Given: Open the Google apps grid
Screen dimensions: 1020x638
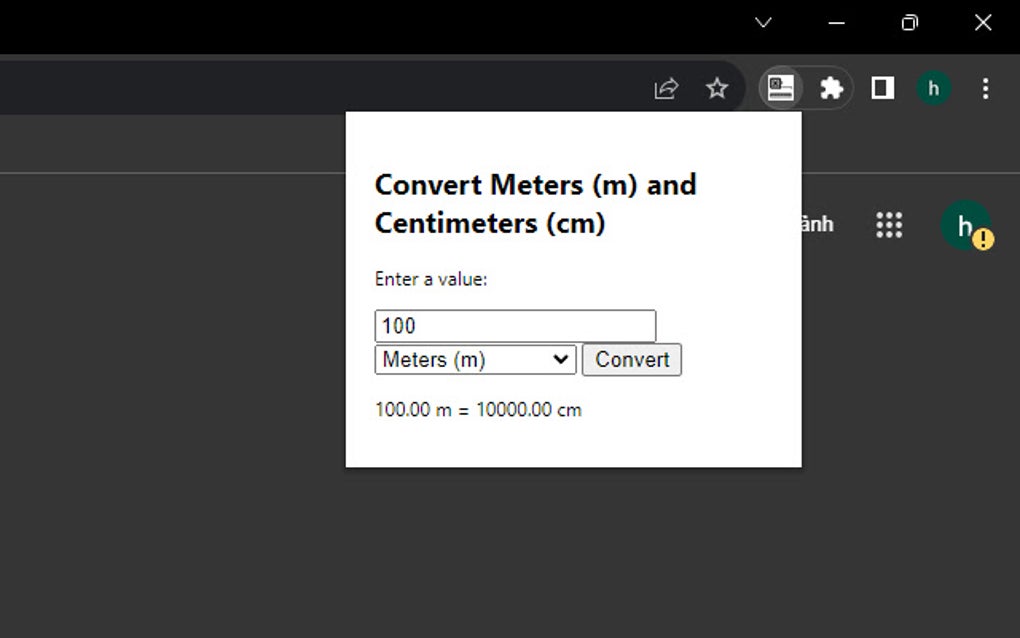Looking at the screenshot, I should click(888, 225).
